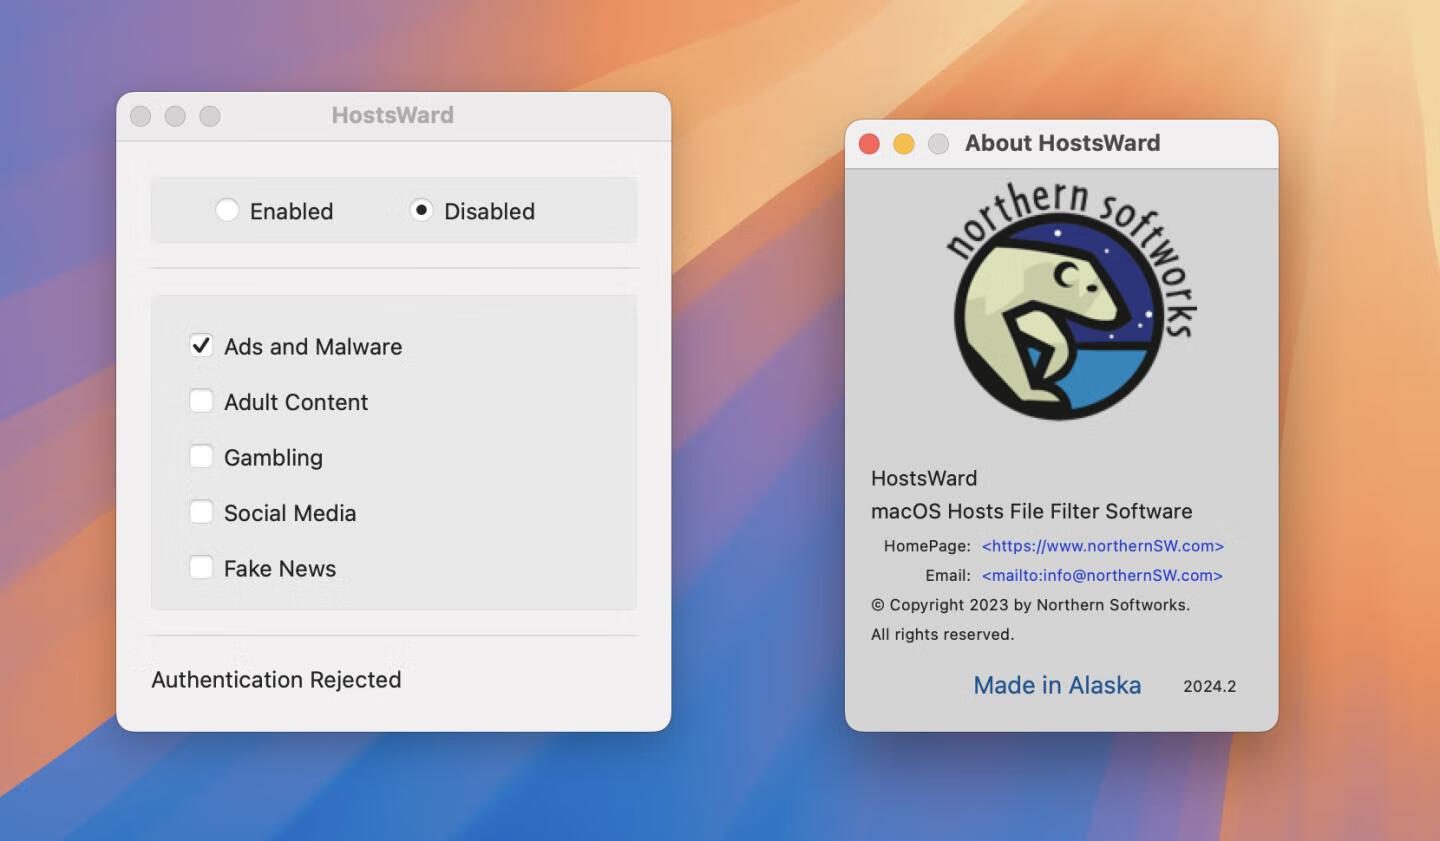Image resolution: width=1440 pixels, height=841 pixels.
Task: Enable the Adult Content filter checkbox
Action: point(201,401)
